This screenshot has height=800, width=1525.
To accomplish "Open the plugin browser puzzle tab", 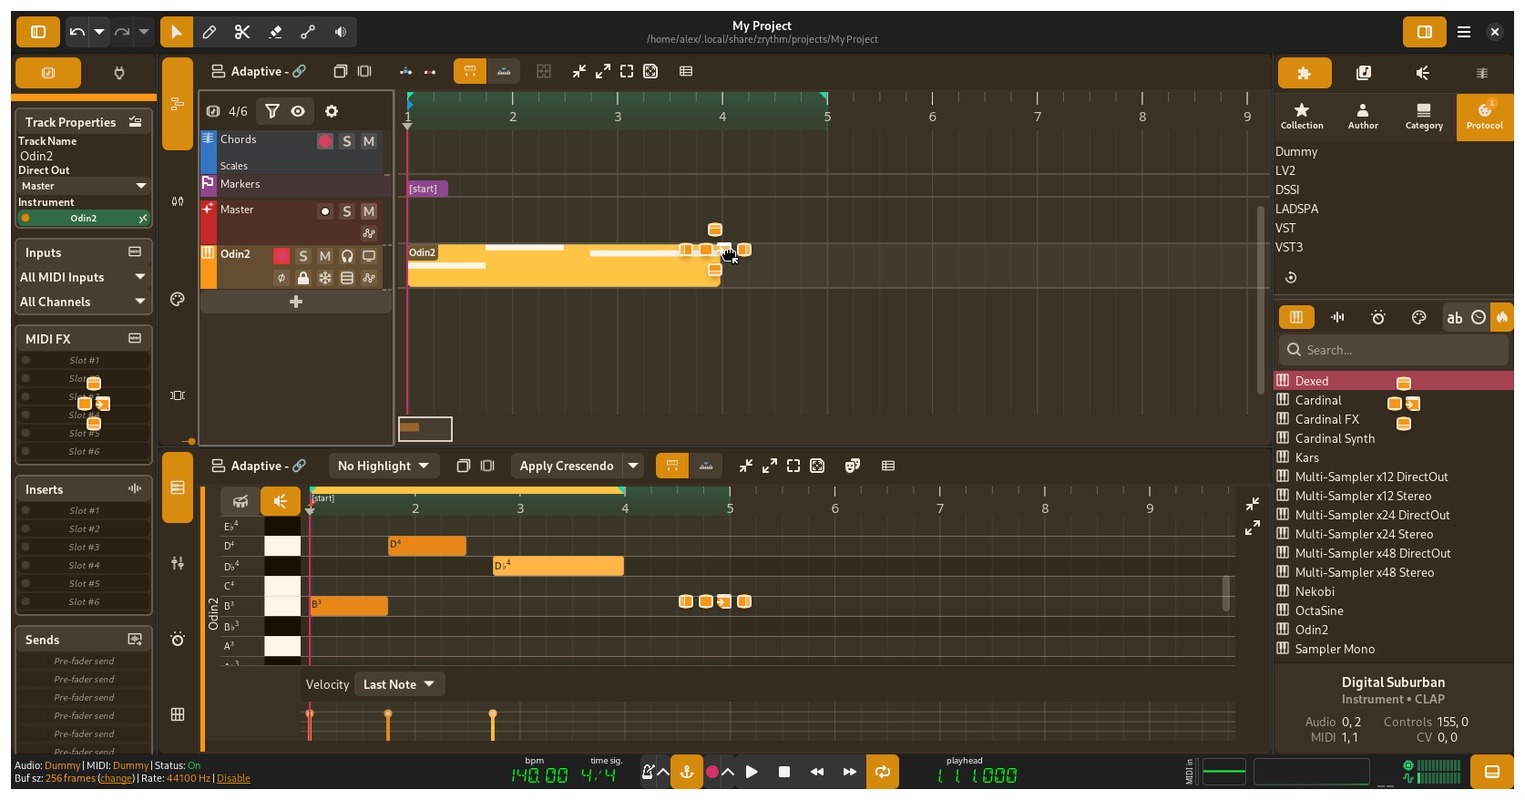I will point(1304,73).
